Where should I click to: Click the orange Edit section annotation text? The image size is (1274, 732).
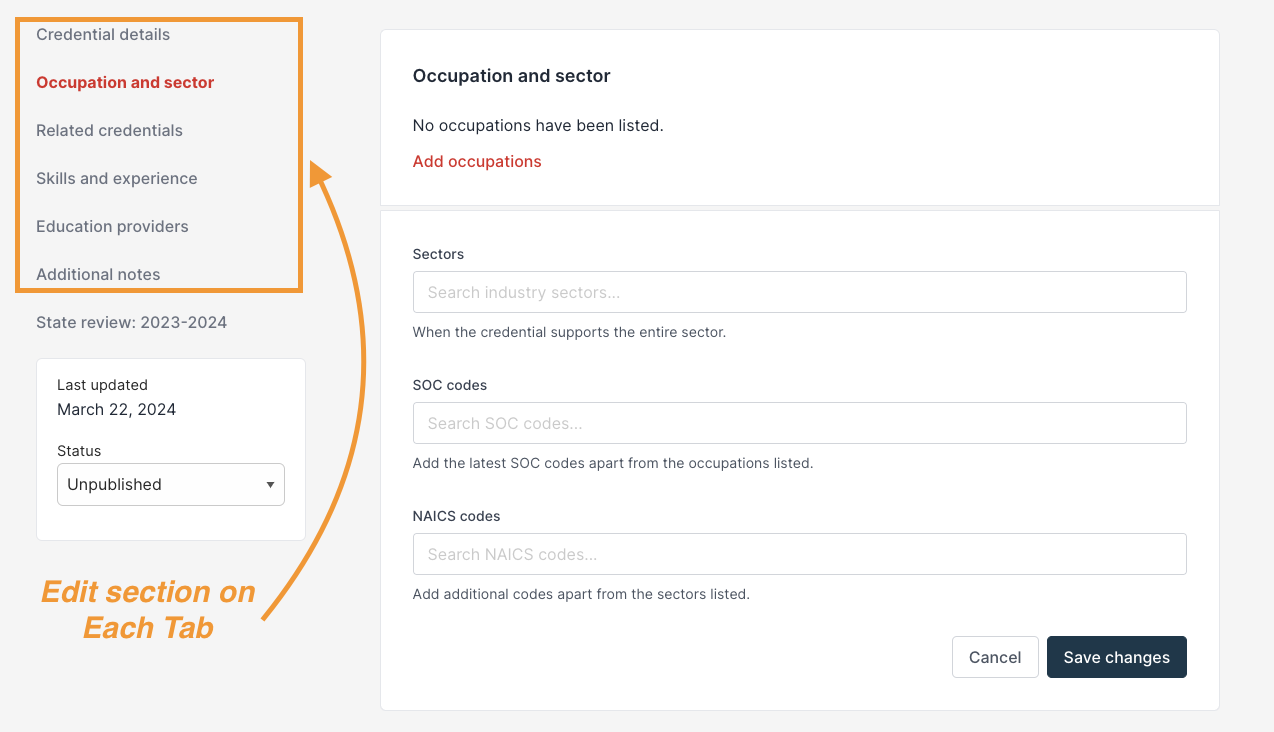pyautogui.click(x=148, y=610)
